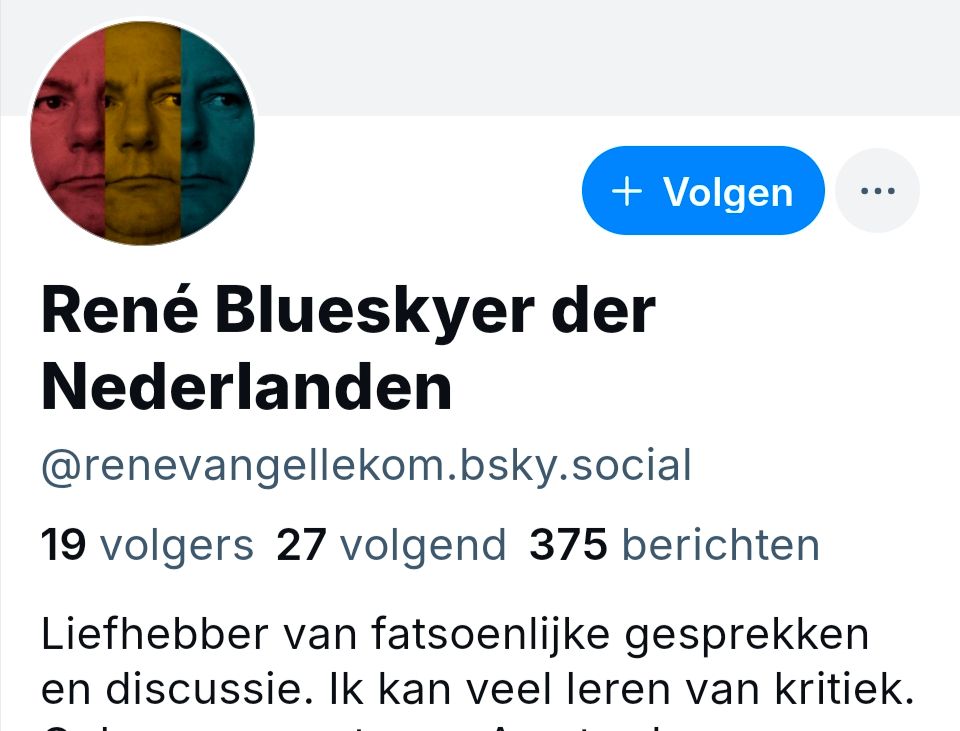The width and height of the screenshot is (960, 731).
Task: Select the 375 berichten count
Action: pos(674,544)
